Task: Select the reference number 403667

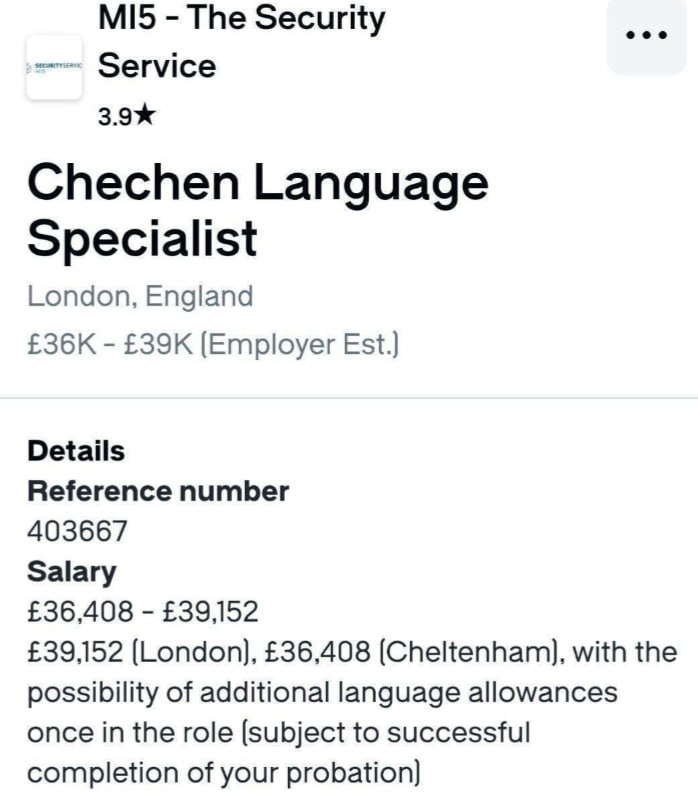Action: click(77, 531)
